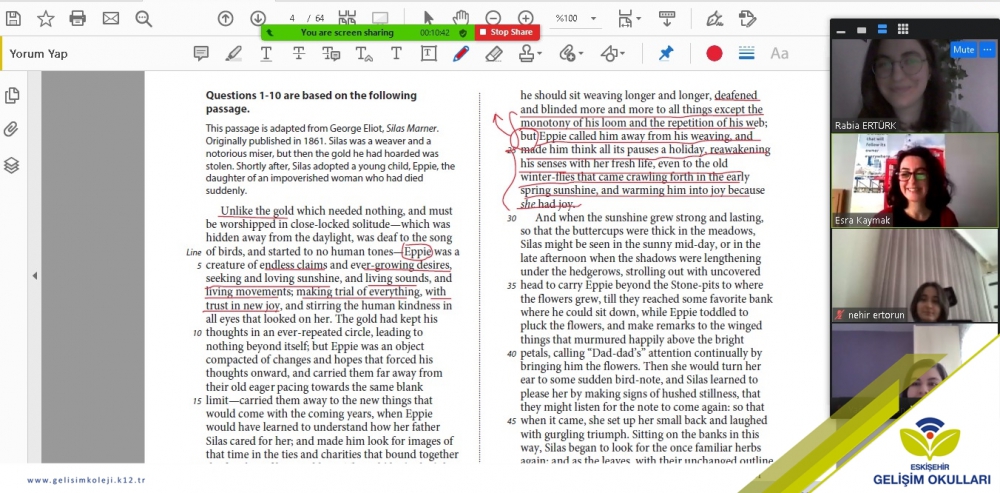Open page thumbnails panel in left sidebar
The width and height of the screenshot is (1000, 493).
pyautogui.click(x=11, y=96)
